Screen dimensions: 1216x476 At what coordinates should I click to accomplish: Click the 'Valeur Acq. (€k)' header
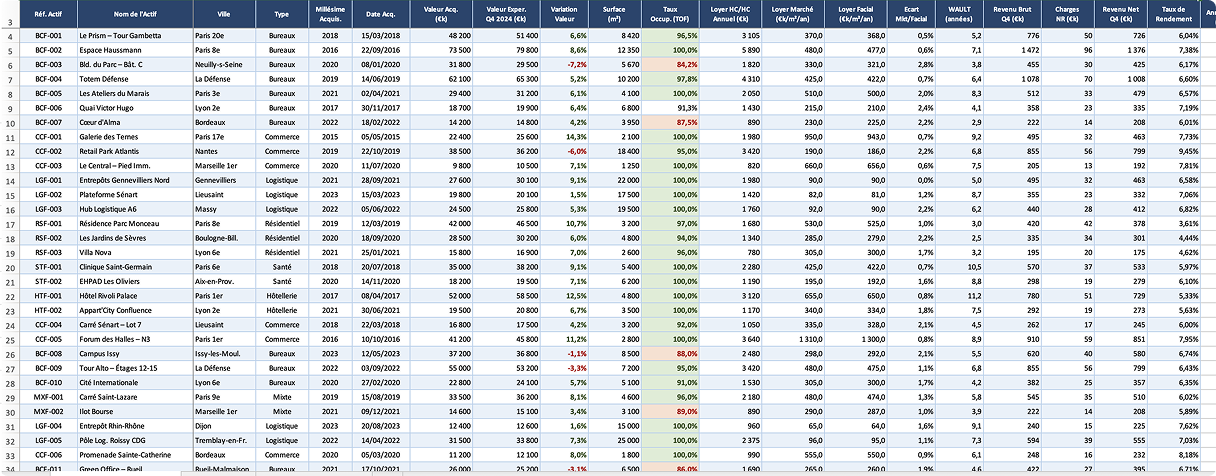pos(441,14)
